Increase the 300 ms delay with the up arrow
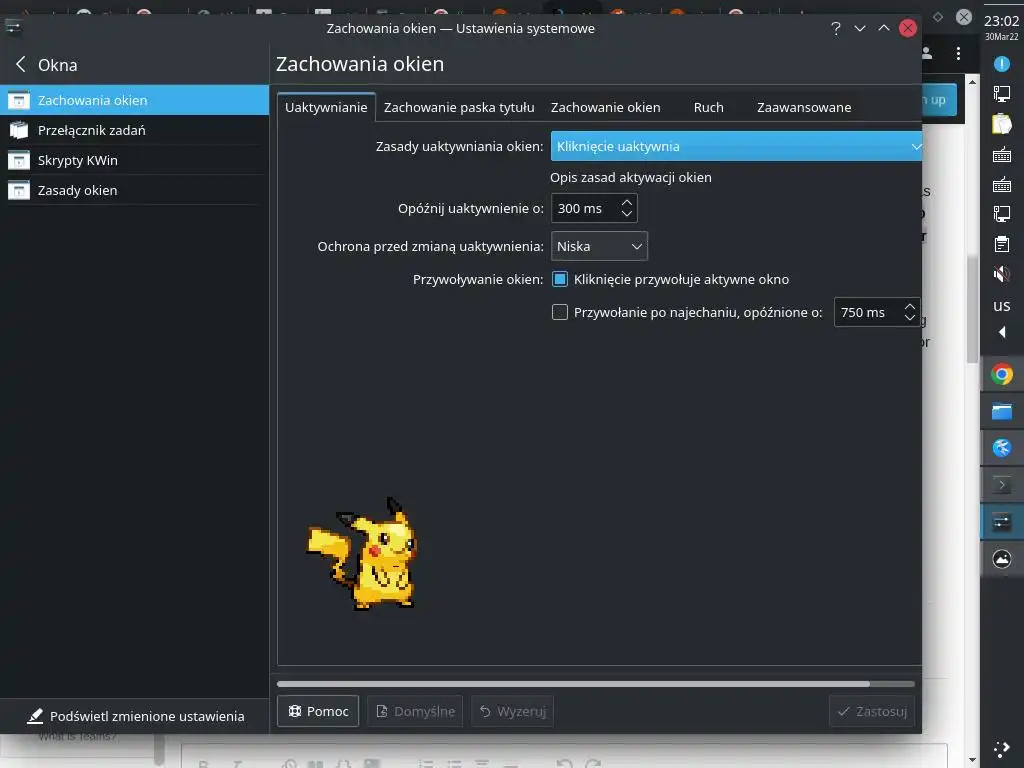This screenshot has height=768, width=1024. click(627, 202)
